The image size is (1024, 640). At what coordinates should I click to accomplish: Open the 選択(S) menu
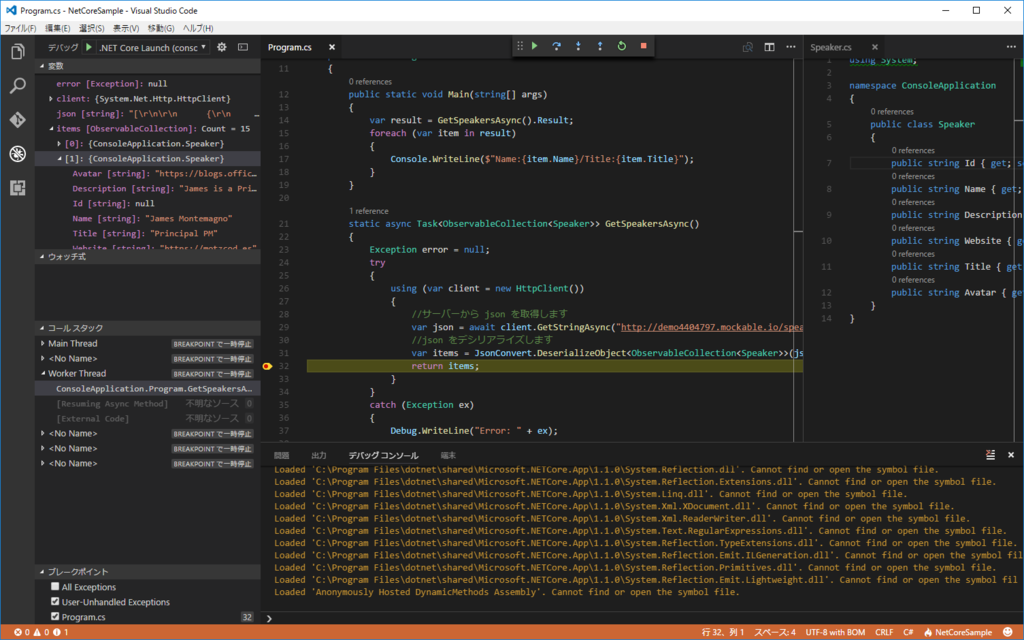point(91,28)
